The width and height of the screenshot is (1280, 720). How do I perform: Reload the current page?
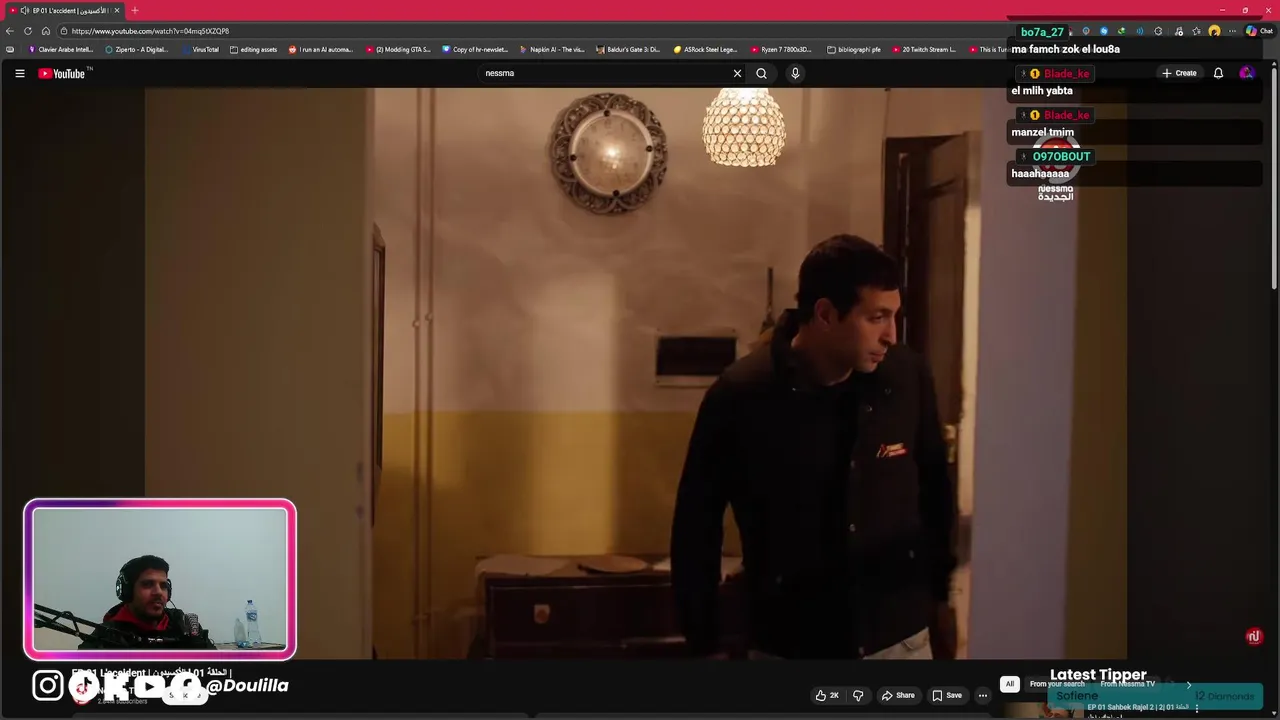[x=28, y=31]
